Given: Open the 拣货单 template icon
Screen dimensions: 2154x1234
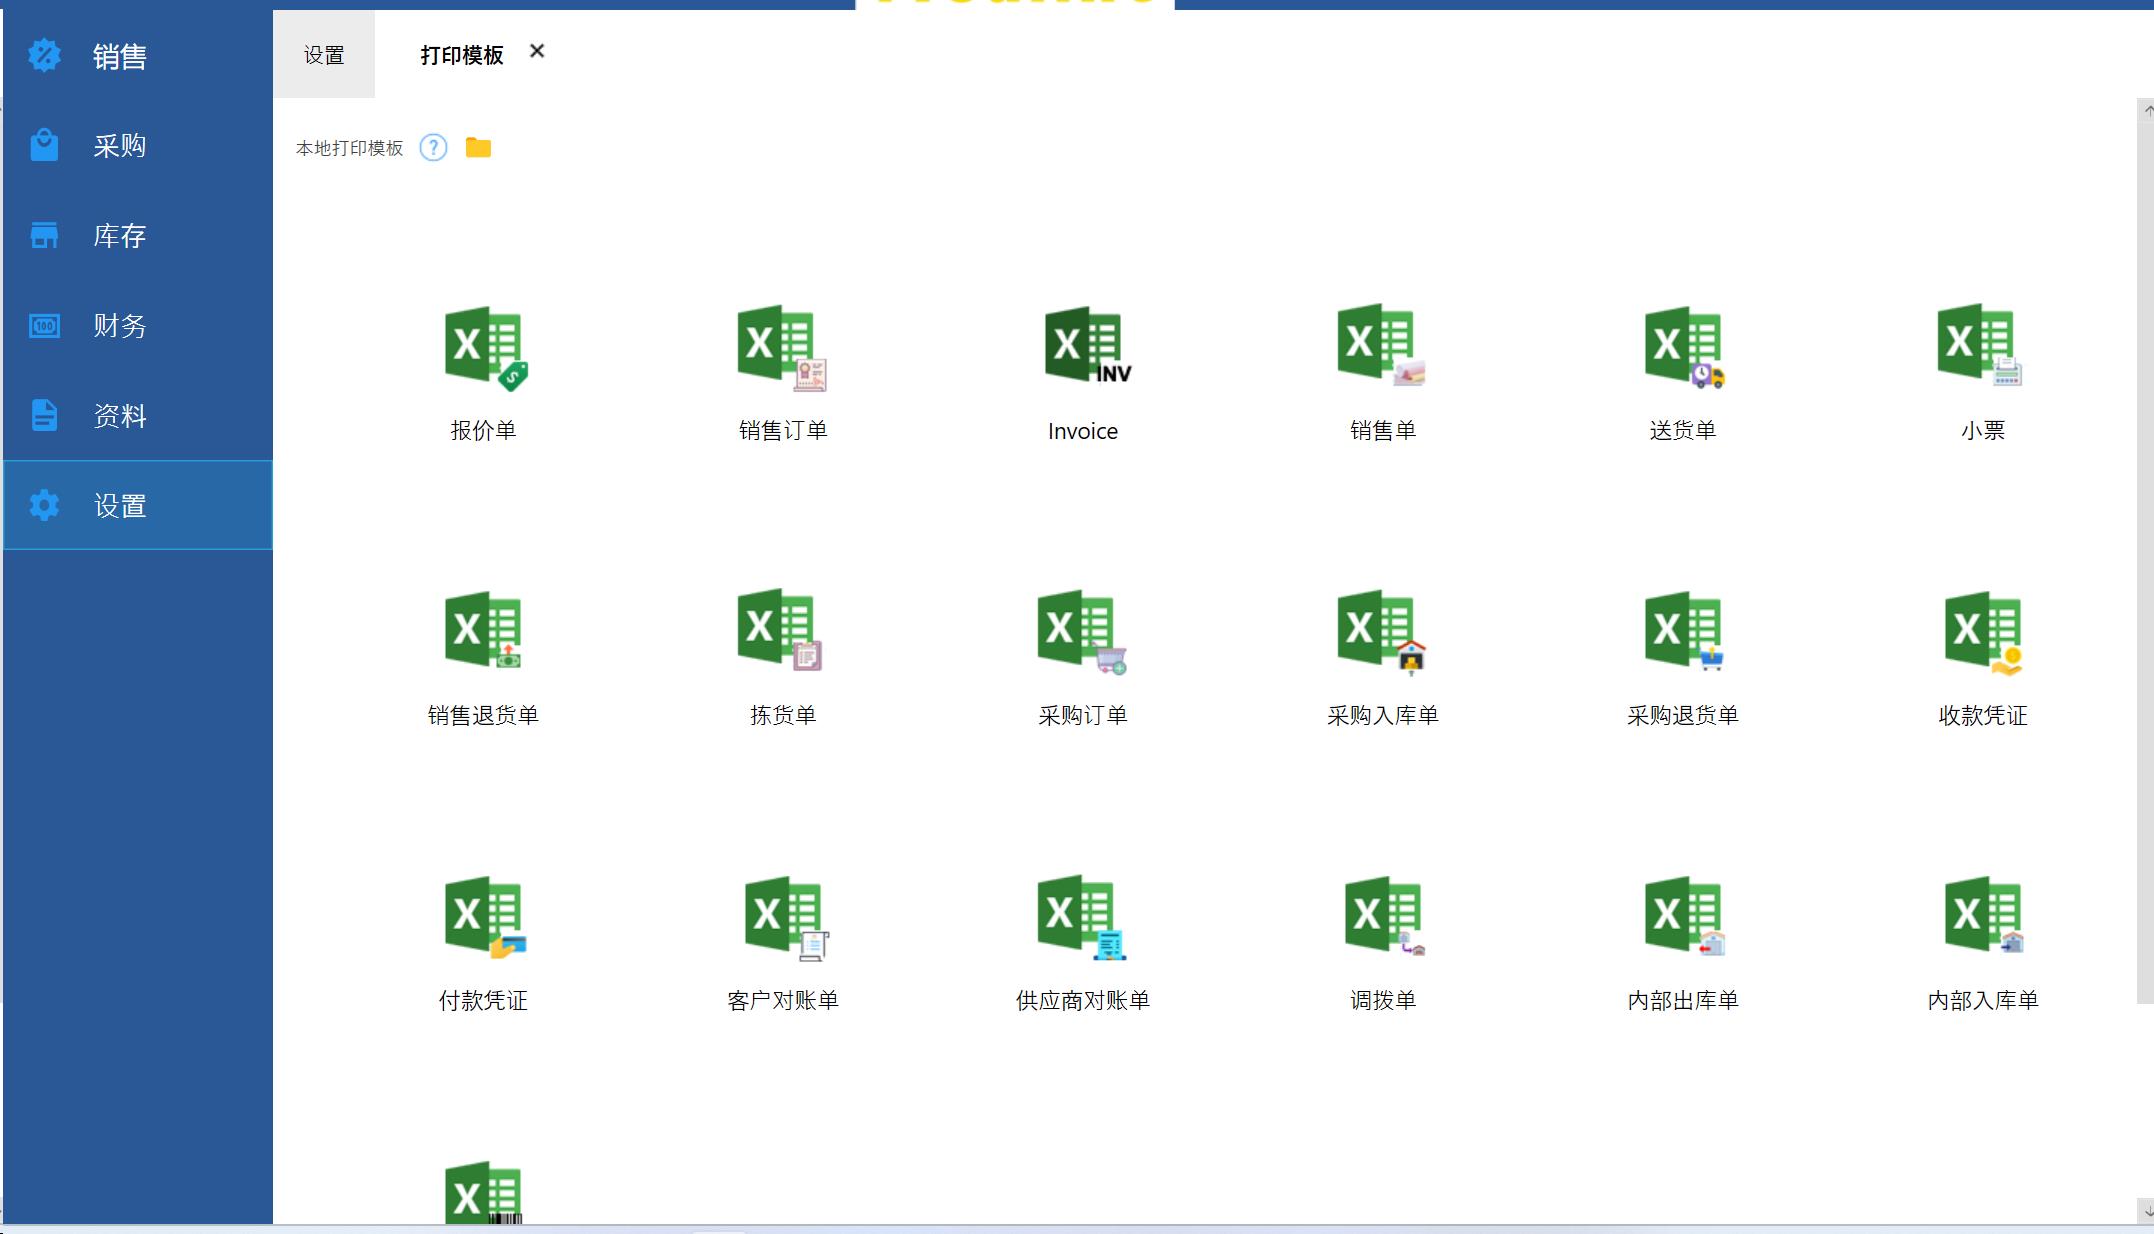Looking at the screenshot, I should point(780,629).
